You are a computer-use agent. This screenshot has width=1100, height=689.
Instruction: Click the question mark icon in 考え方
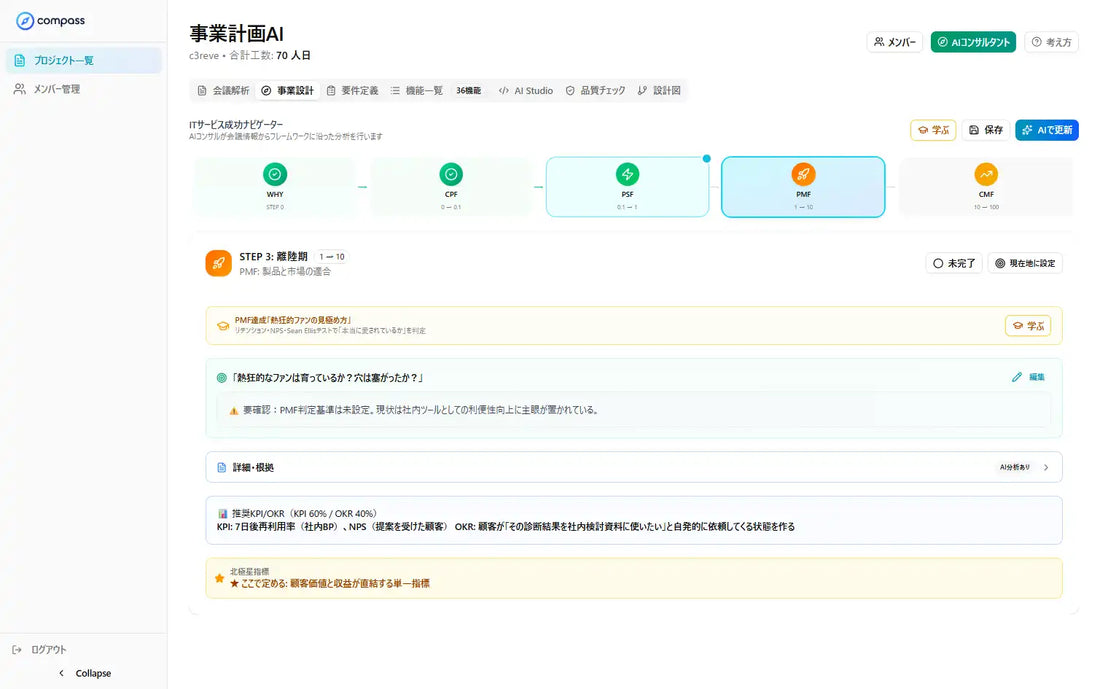coord(1036,42)
